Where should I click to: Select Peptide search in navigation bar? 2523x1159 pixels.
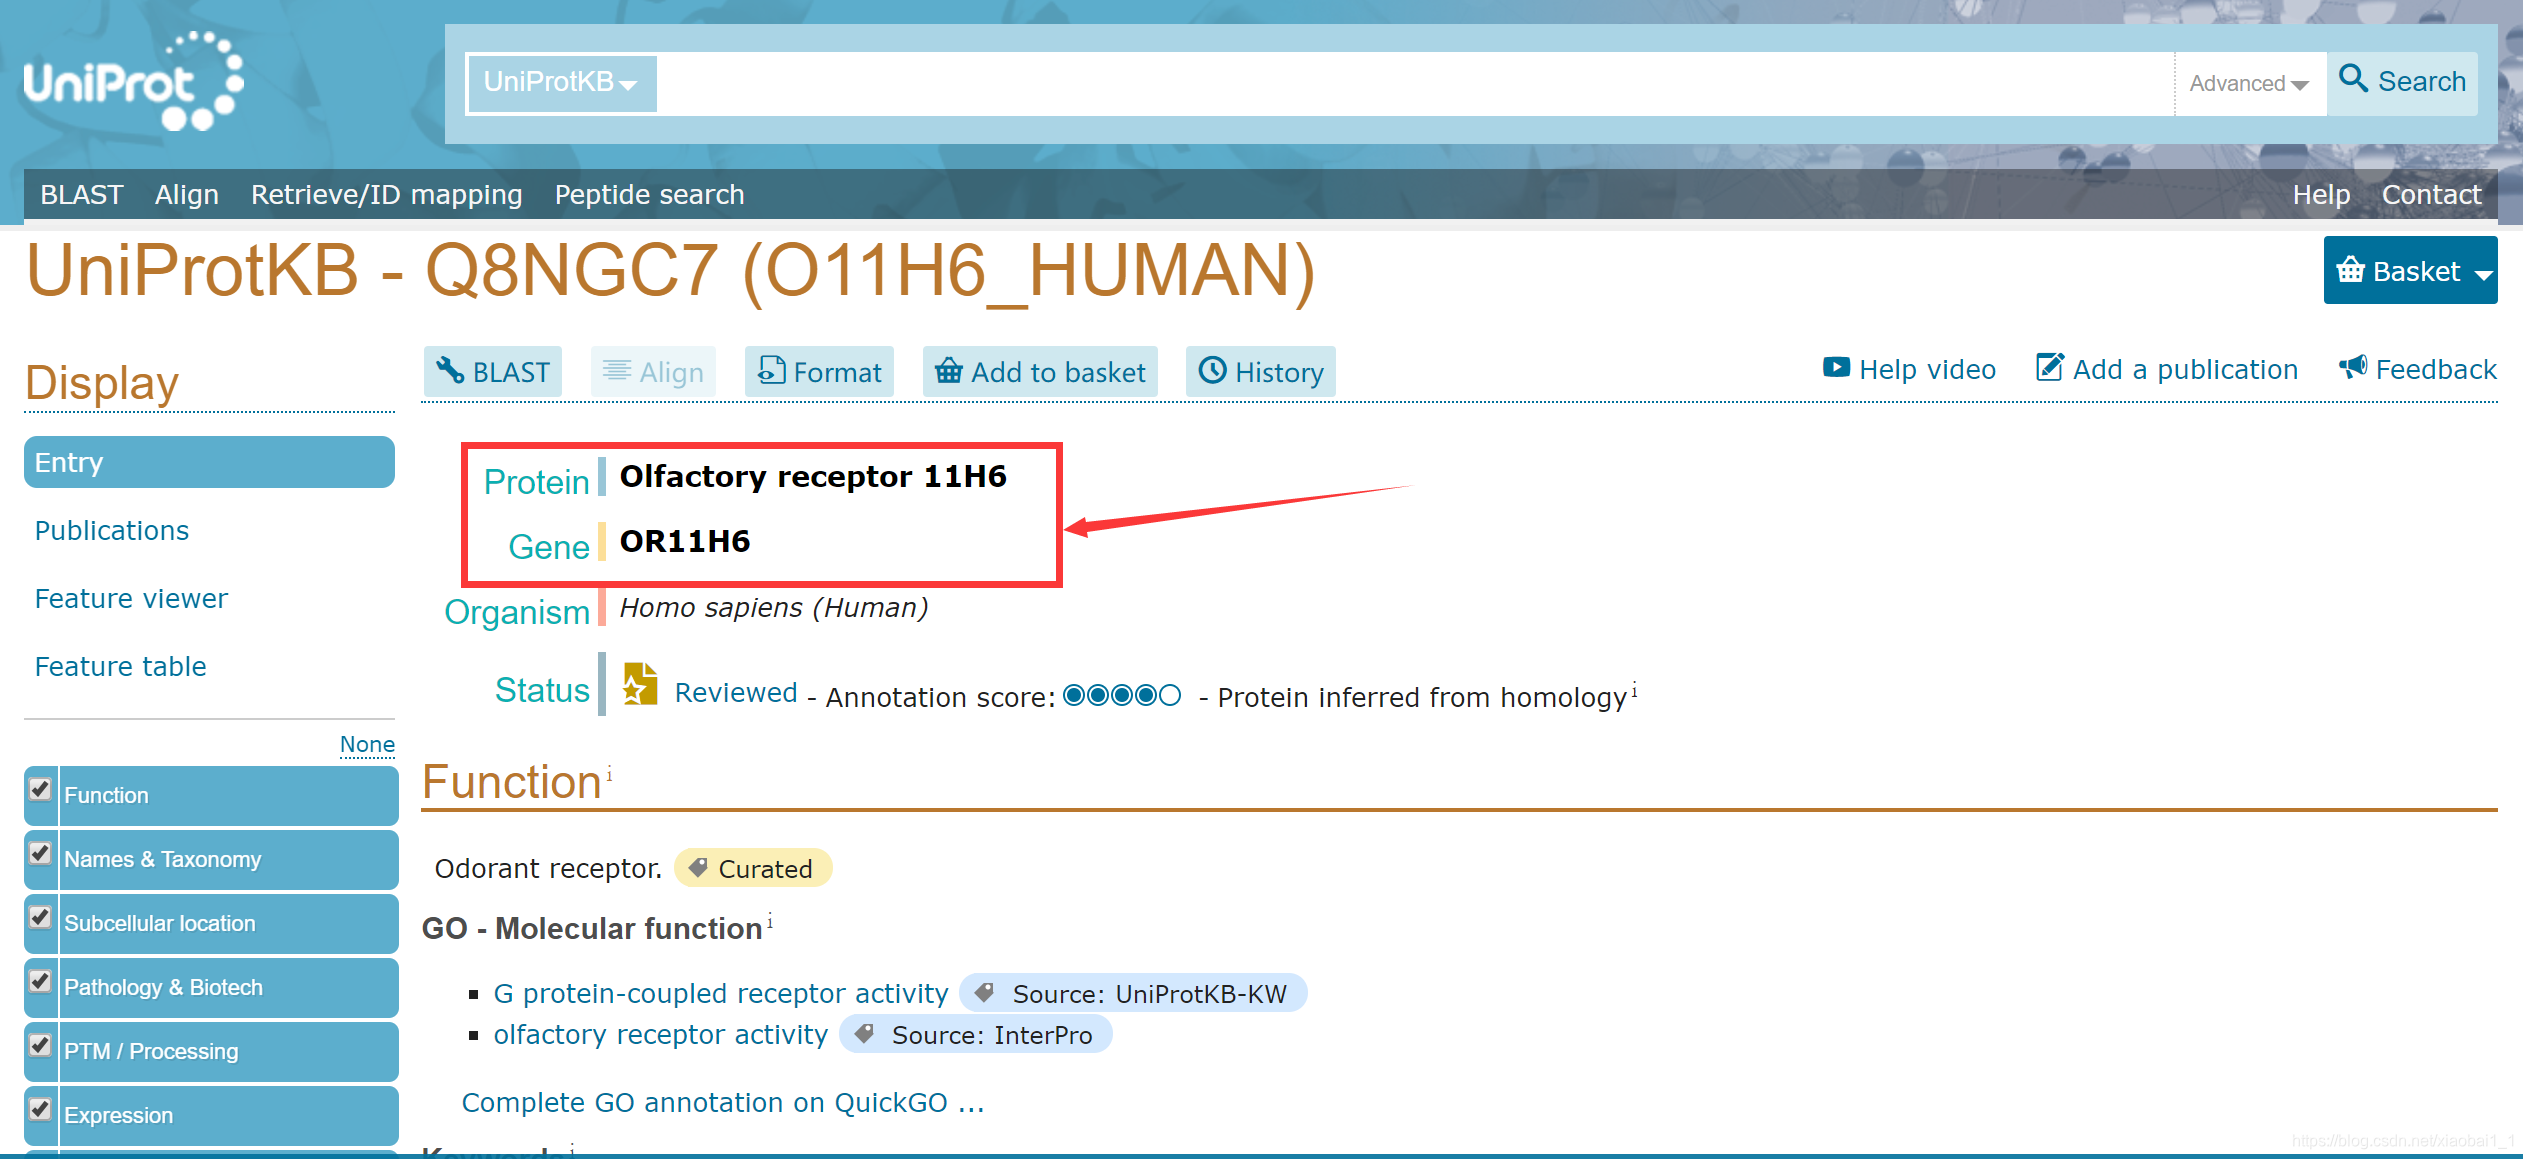pos(649,194)
